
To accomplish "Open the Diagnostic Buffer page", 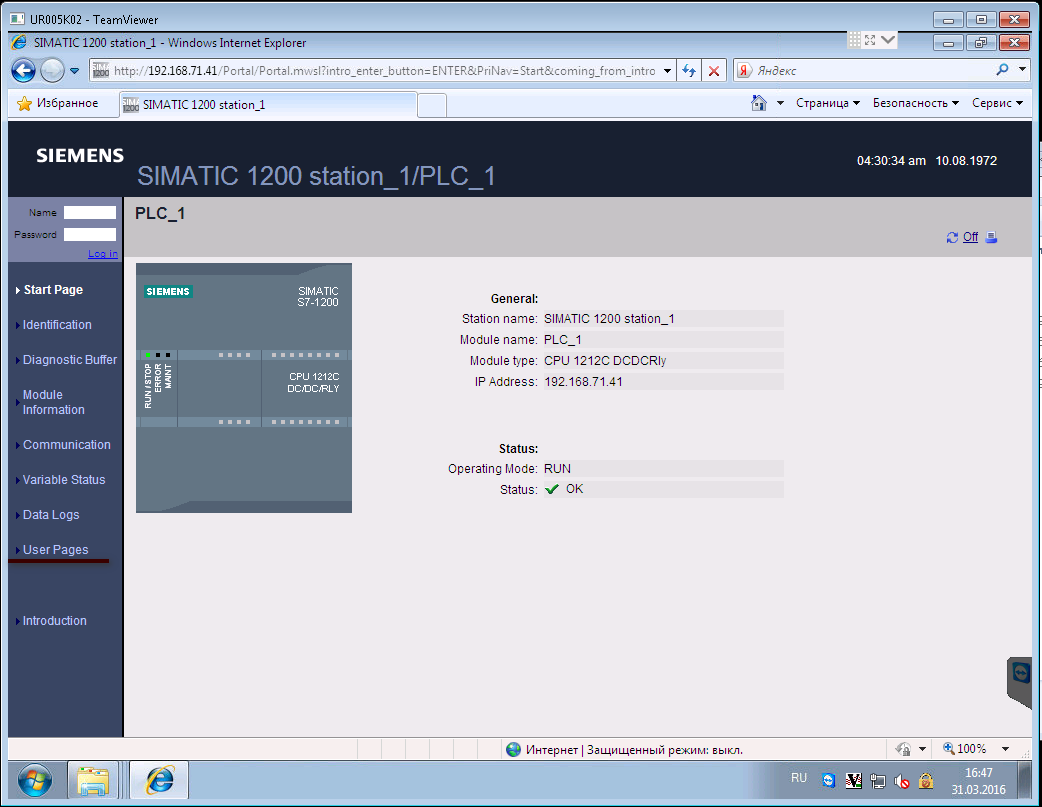I will pos(70,360).
